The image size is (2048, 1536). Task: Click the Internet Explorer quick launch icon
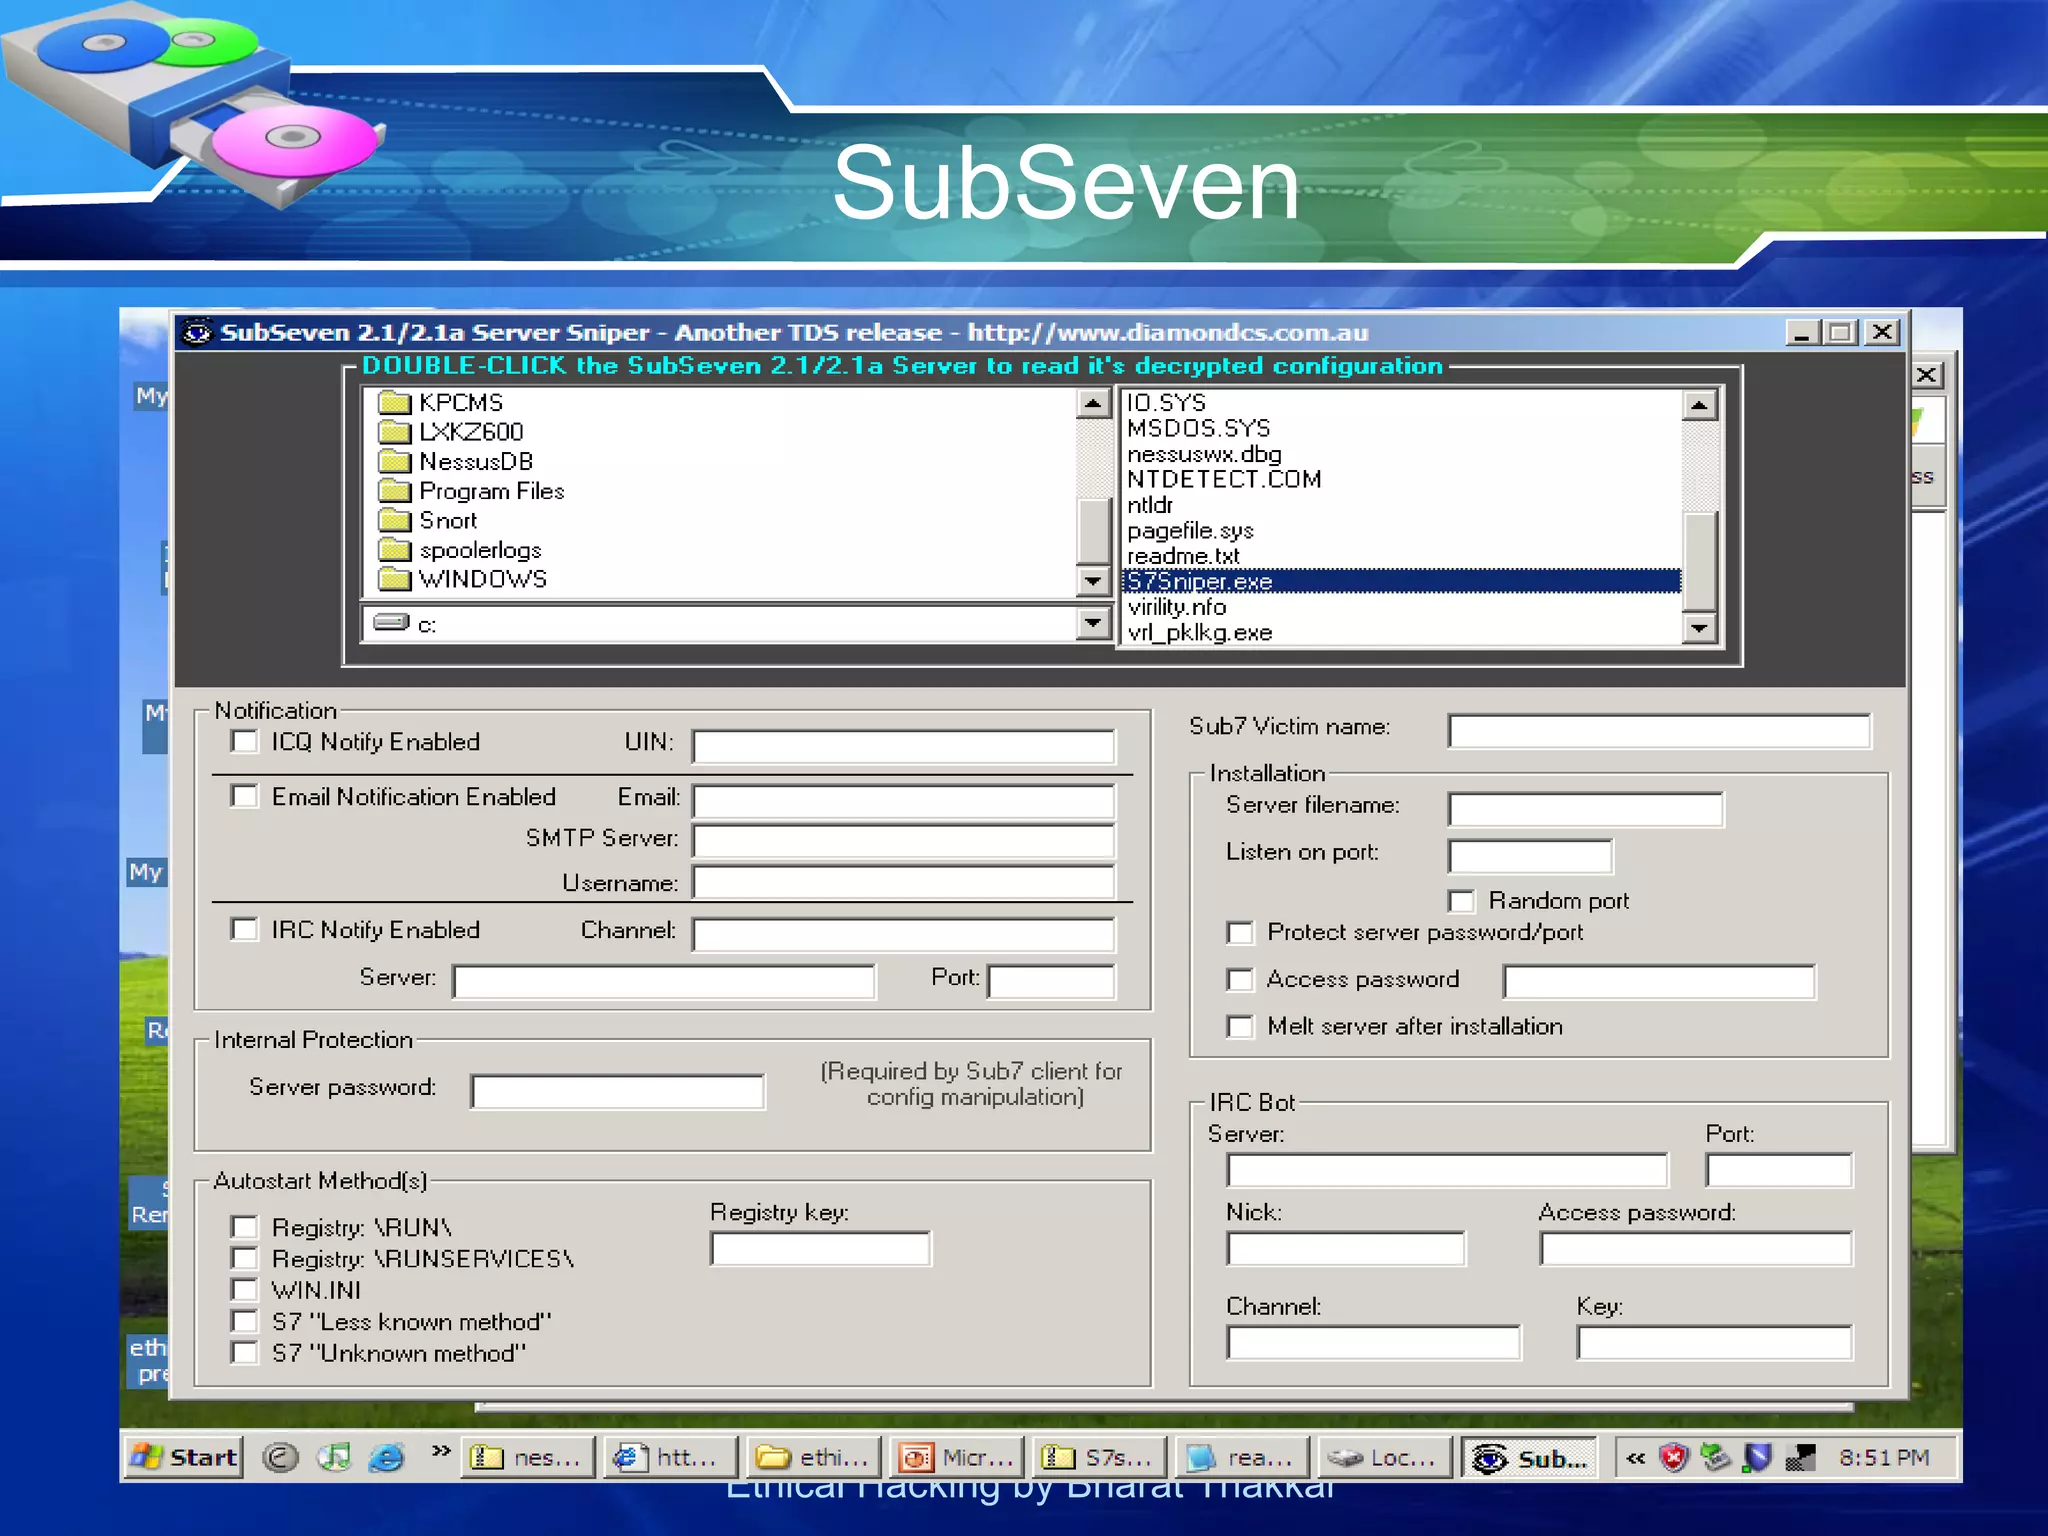coord(386,1457)
